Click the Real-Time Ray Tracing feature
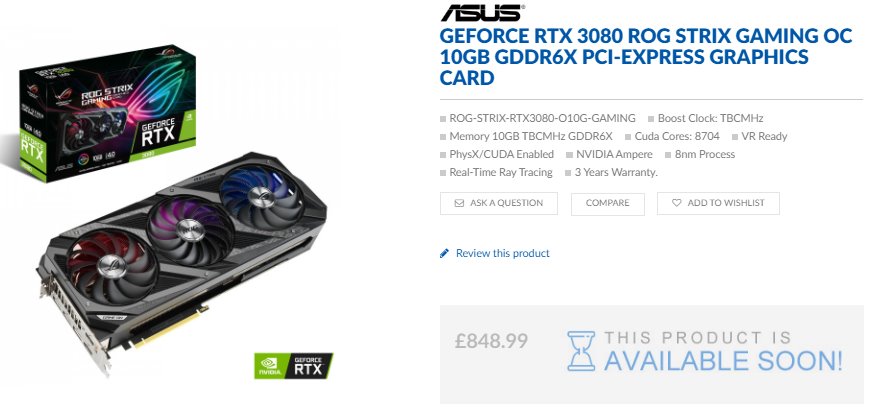 tap(501, 172)
